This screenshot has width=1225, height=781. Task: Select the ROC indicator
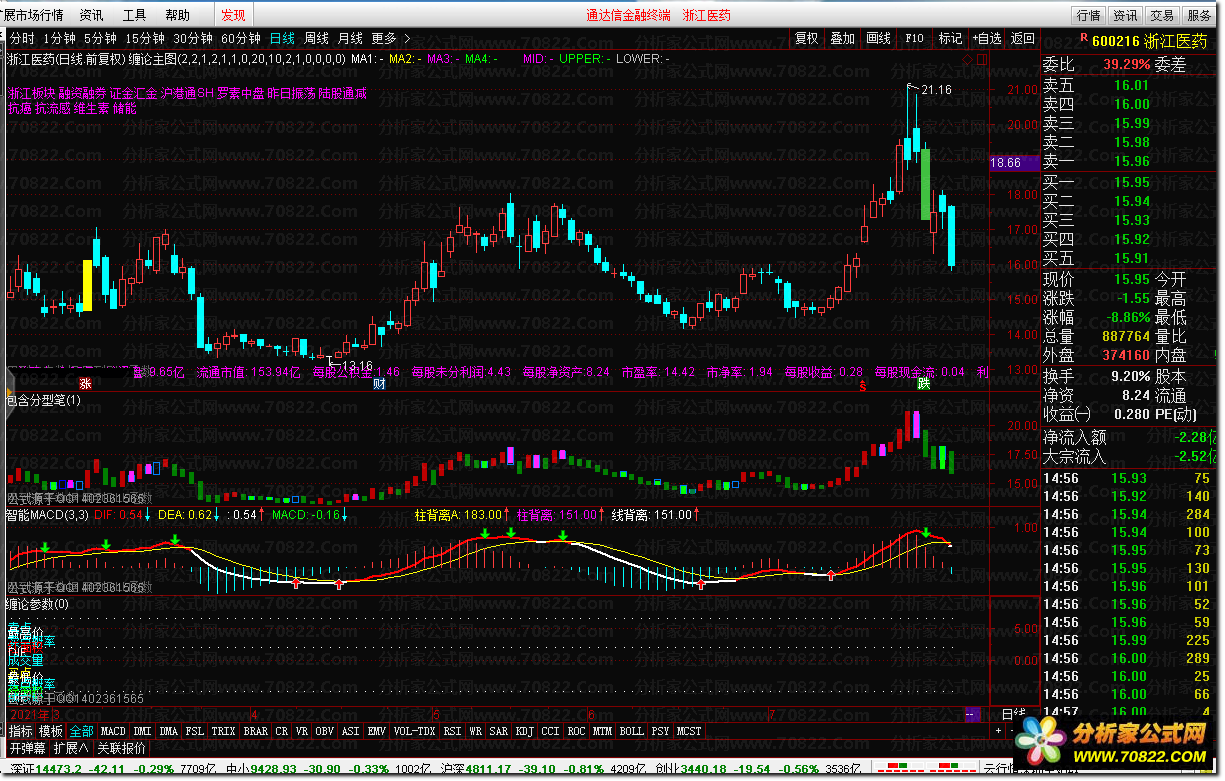point(576,731)
